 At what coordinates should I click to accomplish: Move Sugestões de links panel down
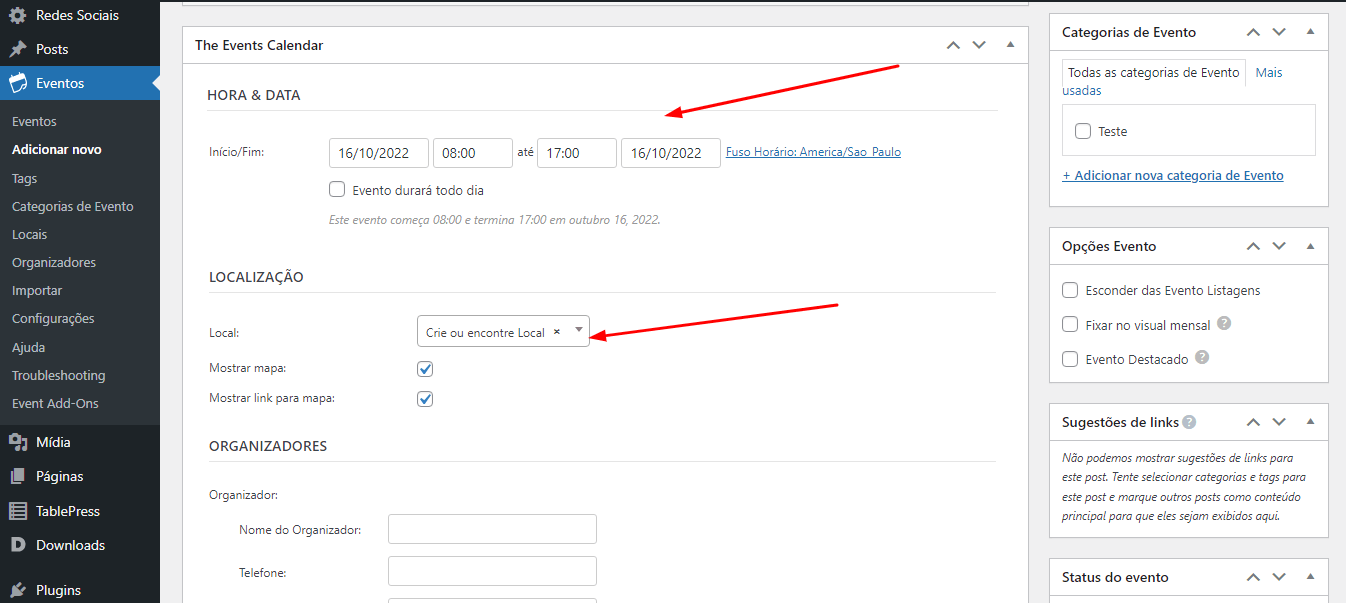pos(1279,422)
